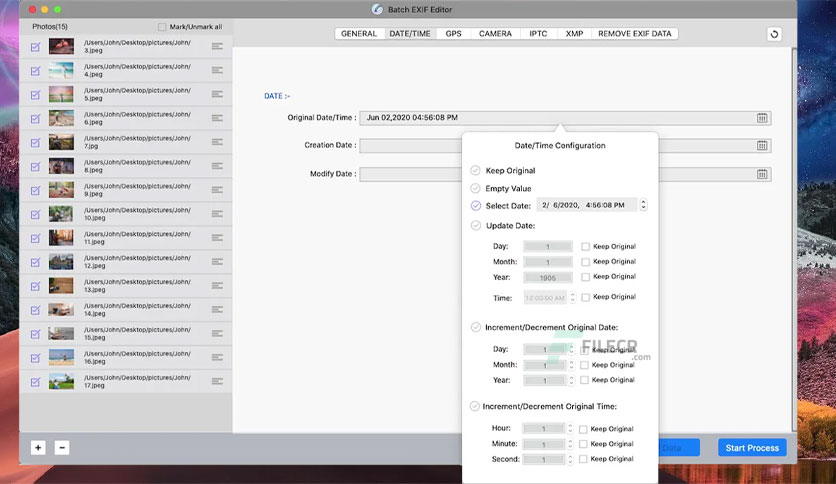Click the Start Process button
Image resolution: width=836 pixels, height=484 pixels.
(752, 448)
